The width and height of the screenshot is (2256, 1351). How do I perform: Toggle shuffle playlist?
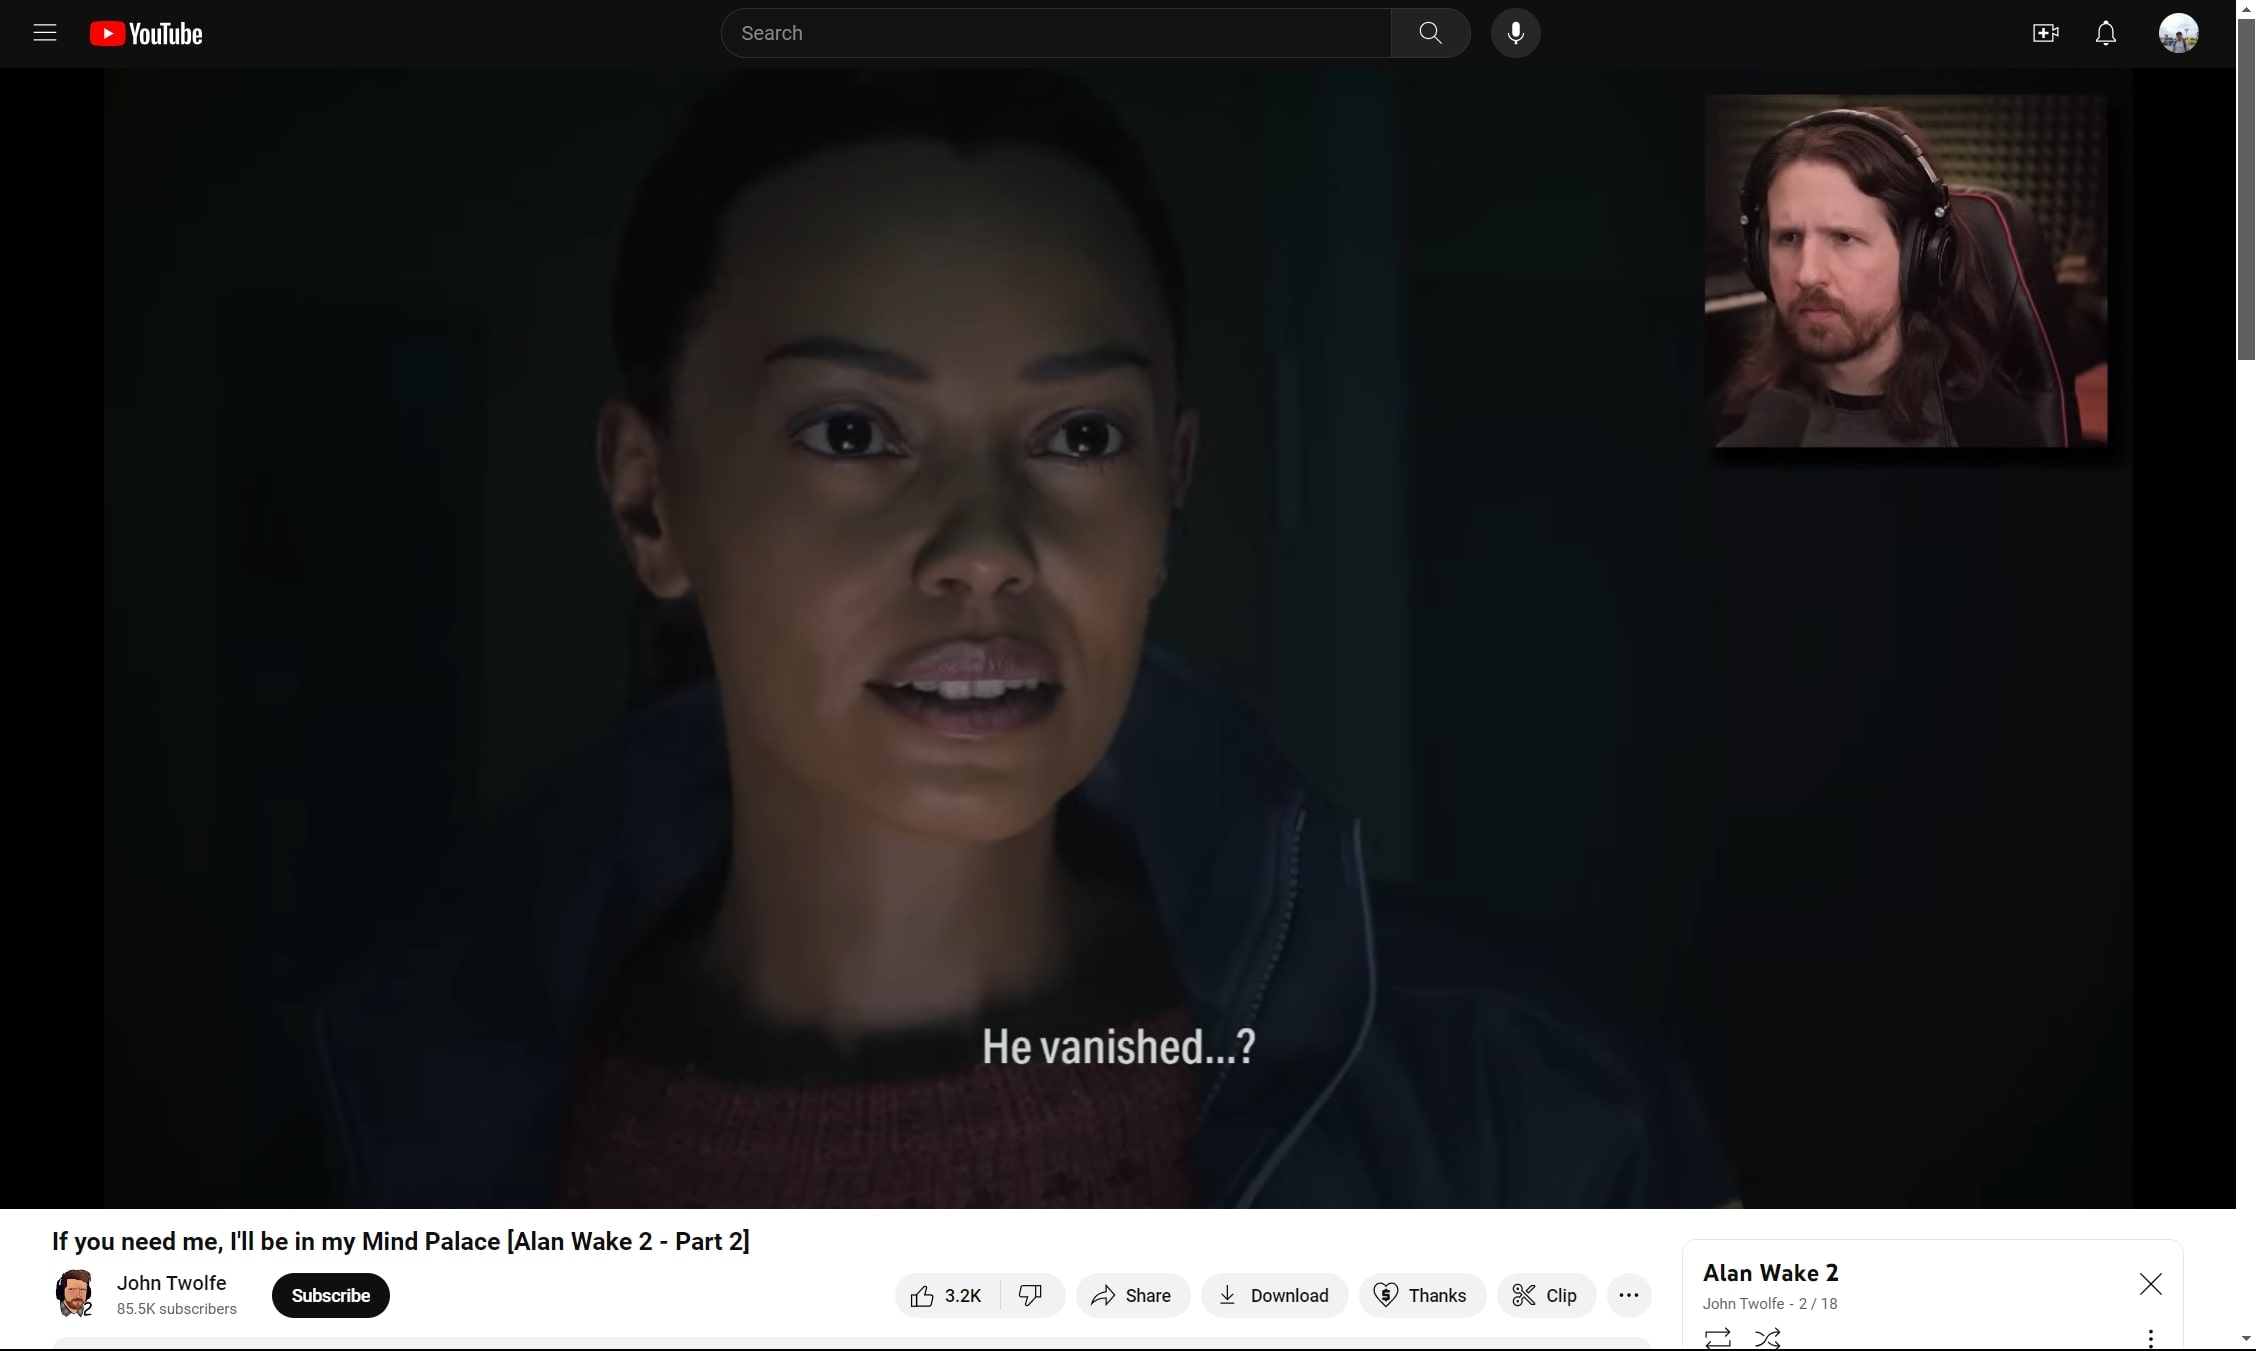1767,1337
